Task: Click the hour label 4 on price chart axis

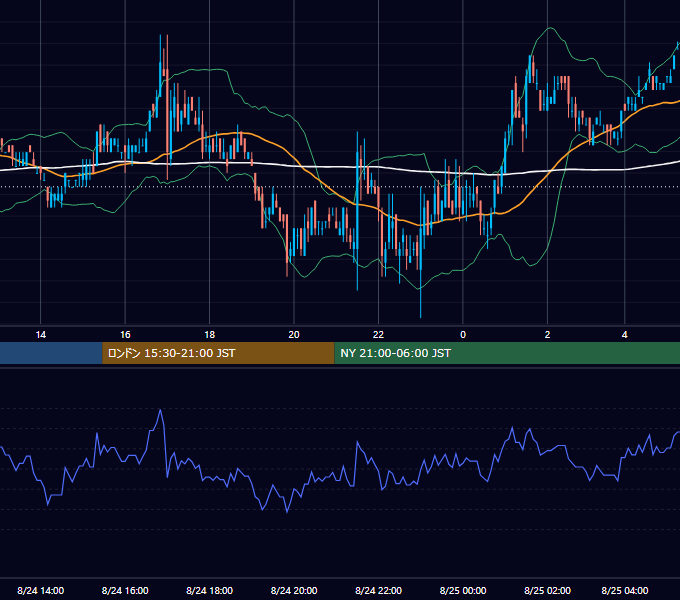Action: pyautogui.click(x=624, y=335)
